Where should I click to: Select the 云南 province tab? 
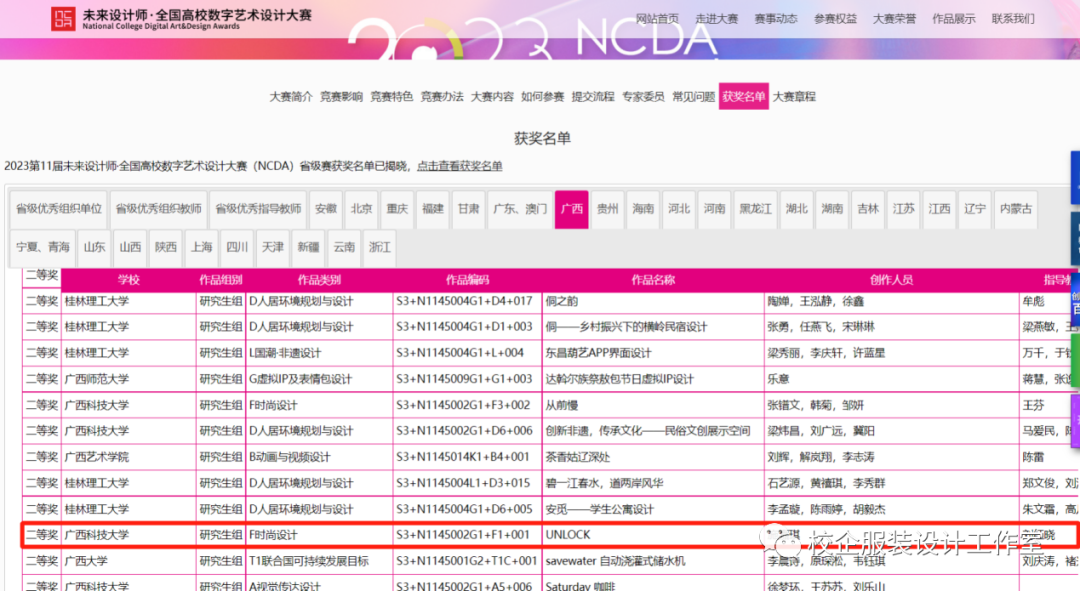tap(344, 247)
